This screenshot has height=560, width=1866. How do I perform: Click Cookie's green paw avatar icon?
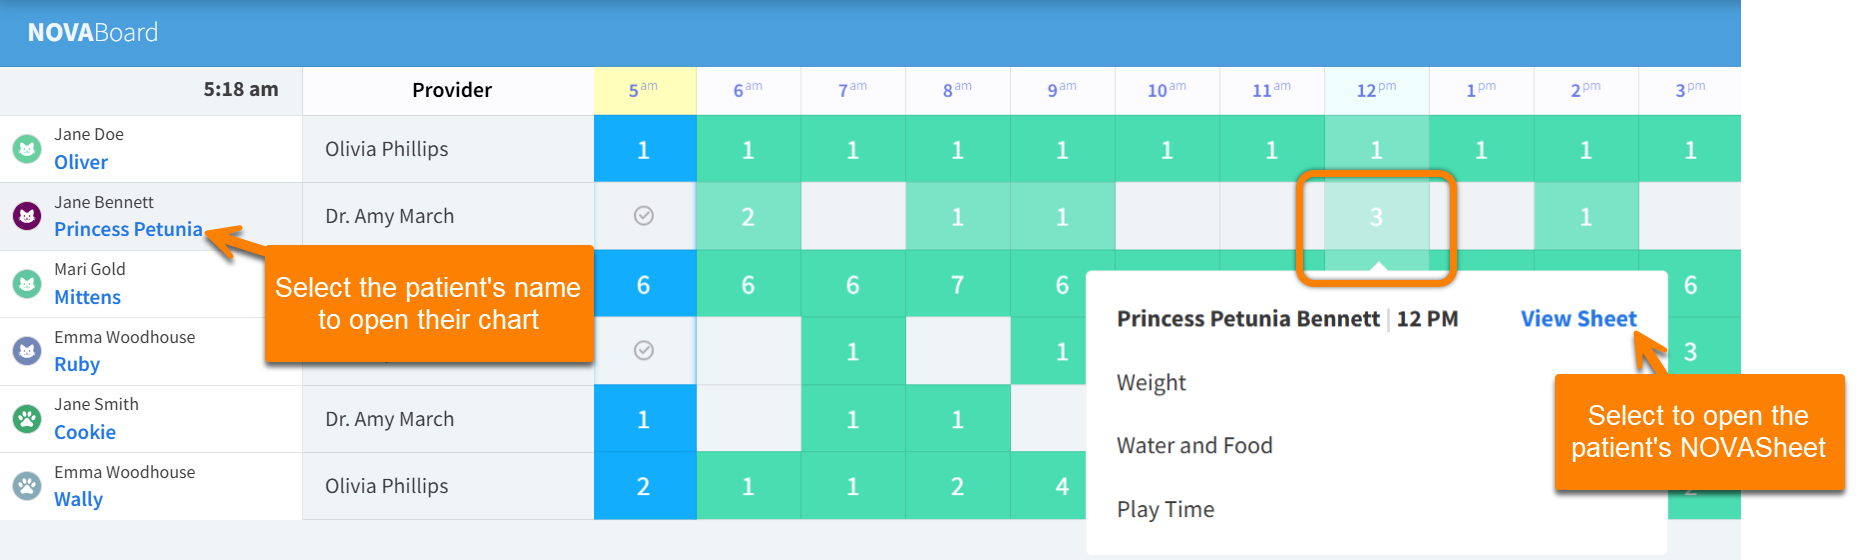pyautogui.click(x=27, y=419)
